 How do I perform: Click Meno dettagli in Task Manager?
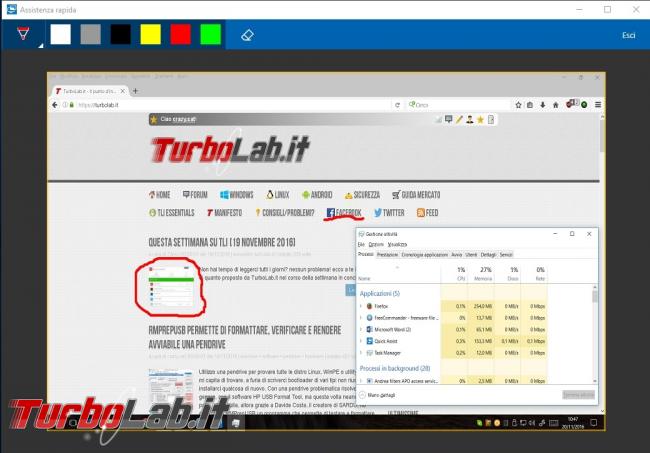click(377, 395)
